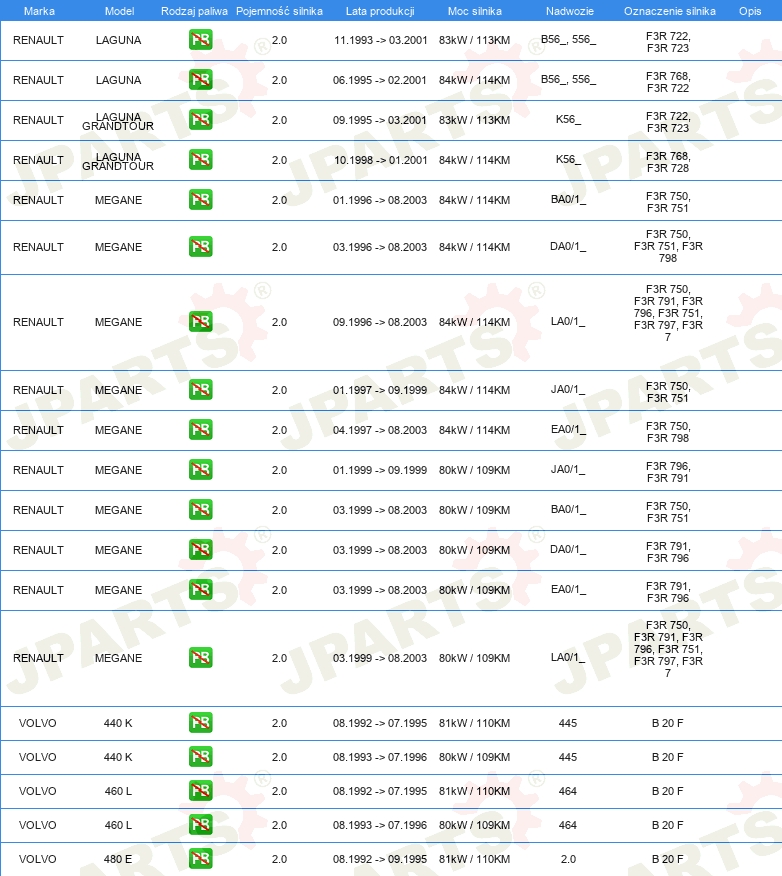The image size is (782, 876).
Task: Click engine code cell F3R 768, F3R 728
Action: pos(668,162)
